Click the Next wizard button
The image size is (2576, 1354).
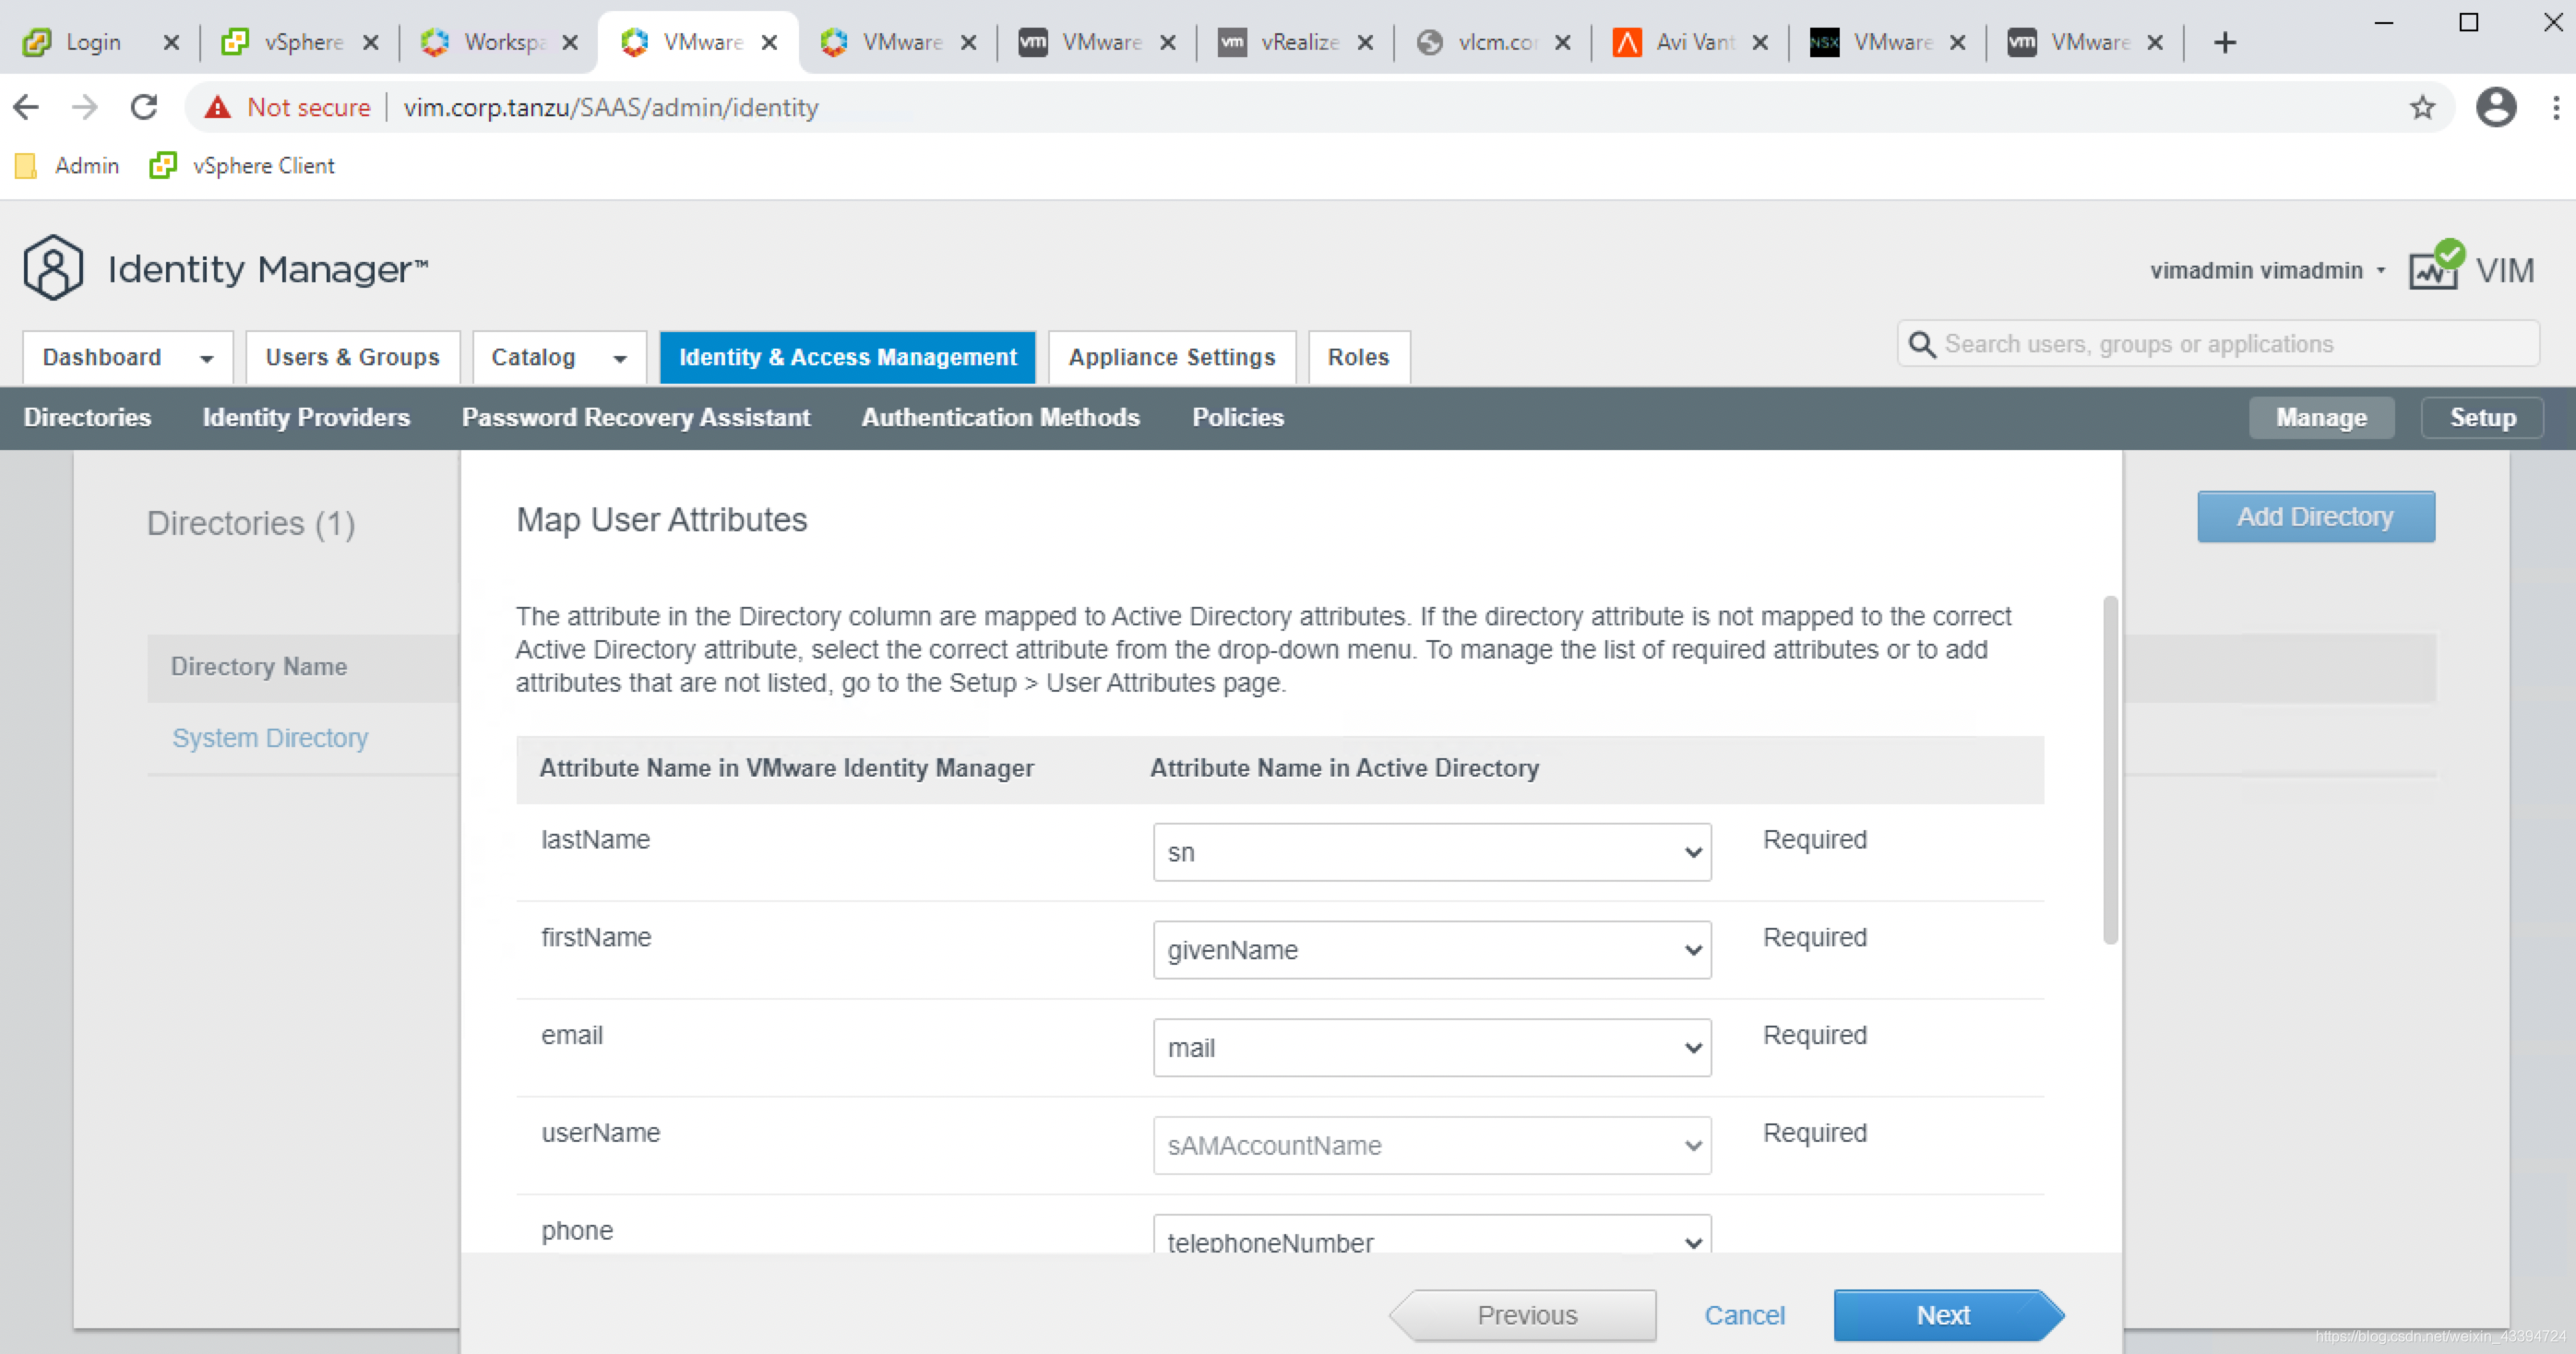(1942, 1314)
